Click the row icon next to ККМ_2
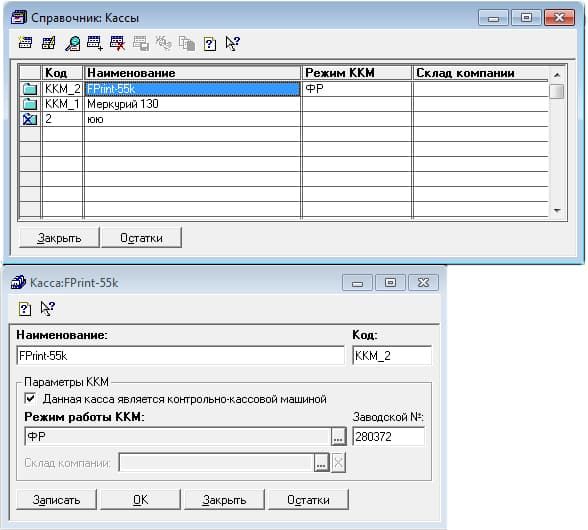 30,89
